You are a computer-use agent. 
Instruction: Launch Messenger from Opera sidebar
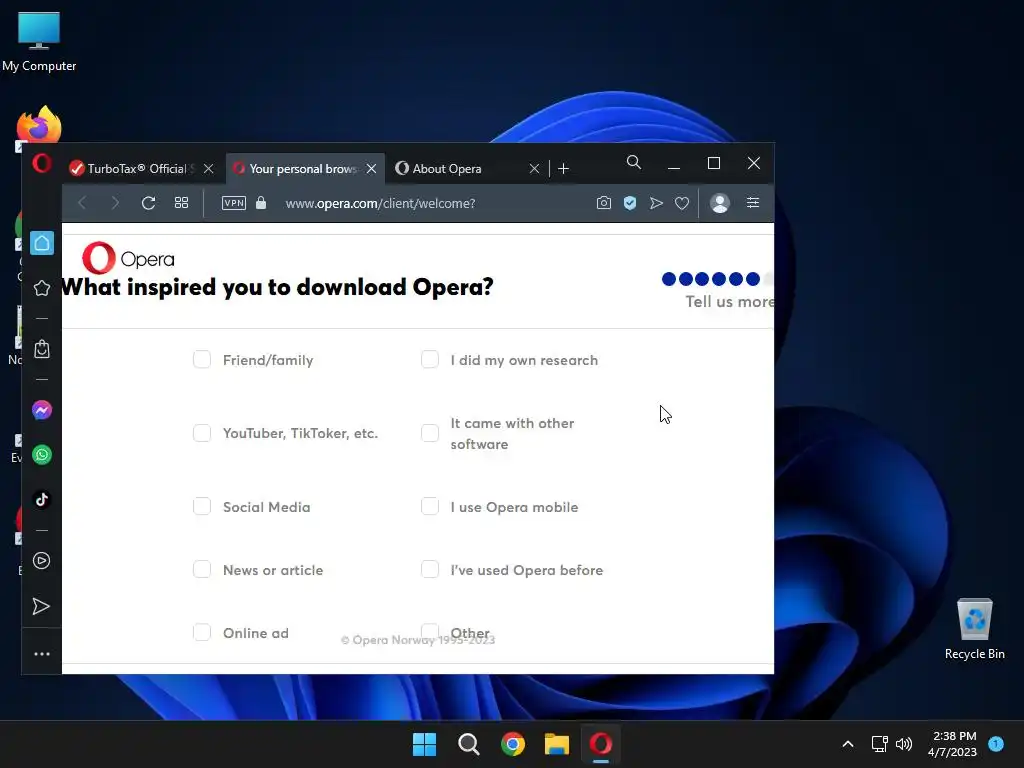pyautogui.click(x=42, y=410)
